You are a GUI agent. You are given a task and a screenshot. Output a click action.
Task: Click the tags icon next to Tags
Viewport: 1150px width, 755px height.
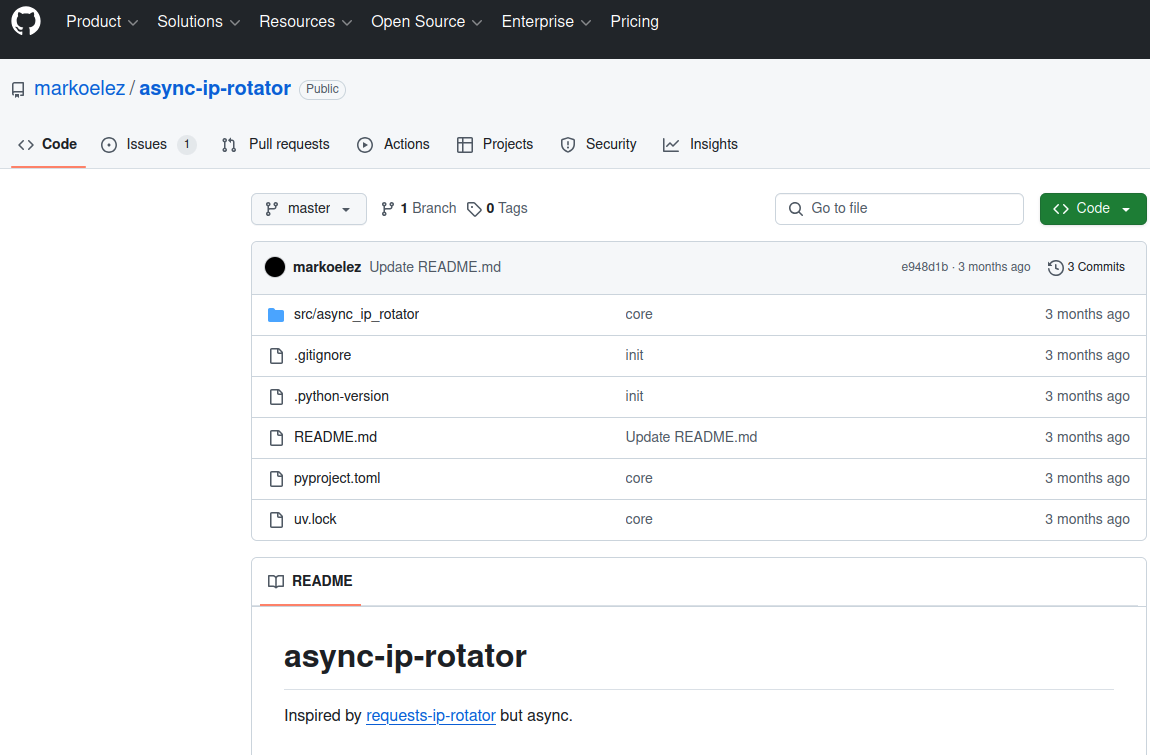pos(474,209)
